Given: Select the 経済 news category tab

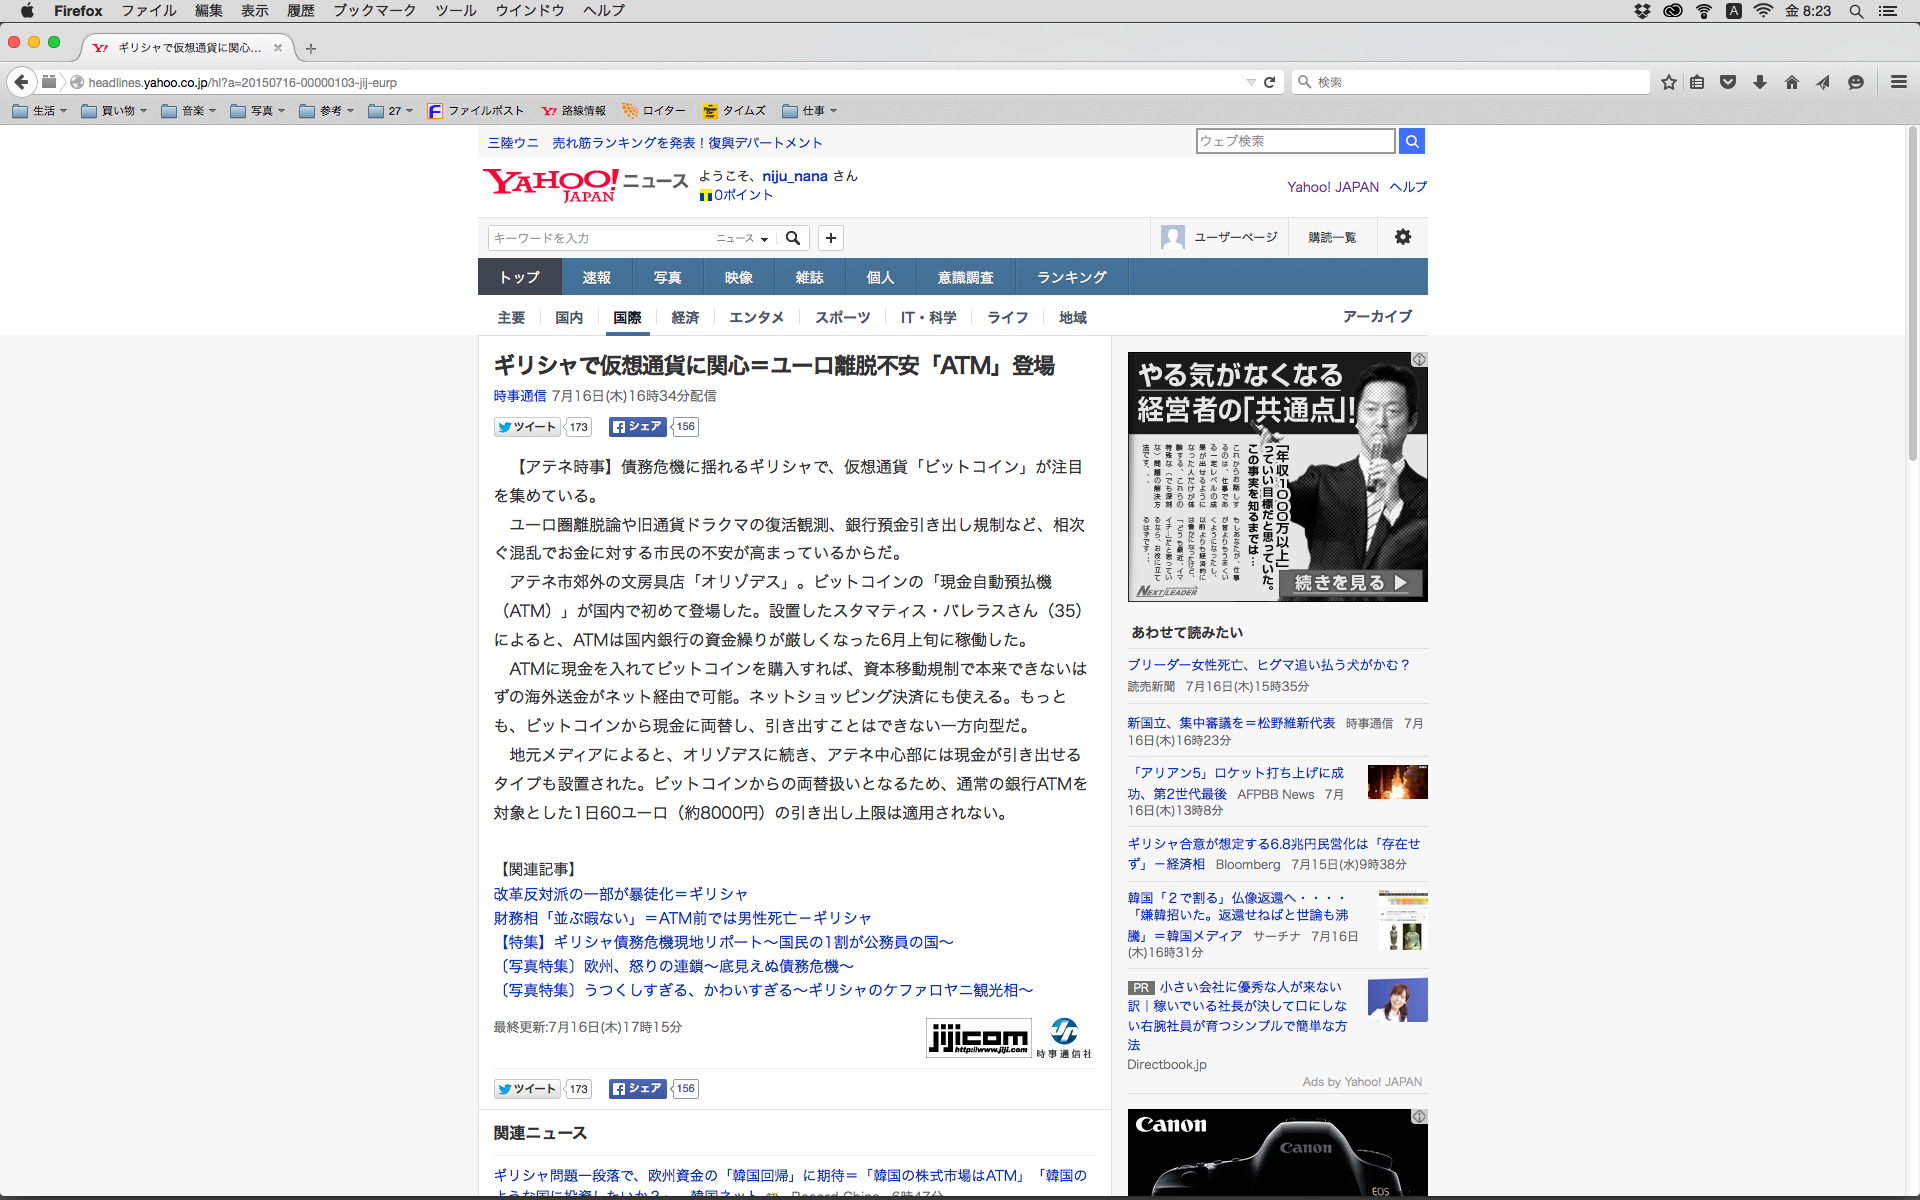Looking at the screenshot, I should (x=685, y=317).
